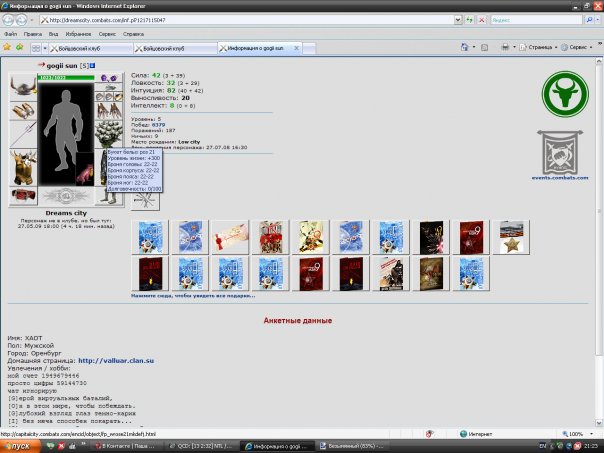Open the address bar history dropdown
The width and height of the screenshot is (604, 453).
click(x=458, y=20)
